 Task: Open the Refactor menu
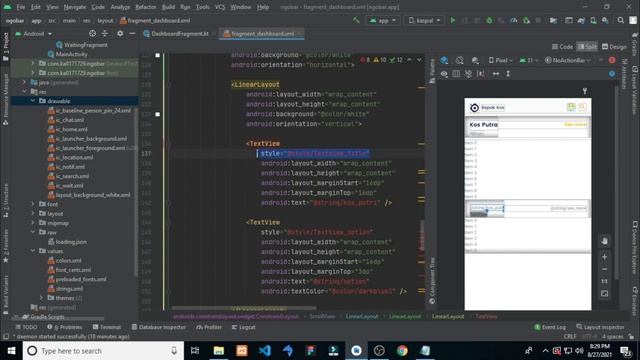tap(146, 7)
